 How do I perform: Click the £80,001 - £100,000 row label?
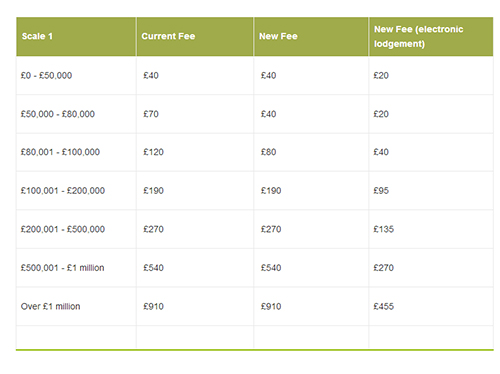(x=60, y=152)
